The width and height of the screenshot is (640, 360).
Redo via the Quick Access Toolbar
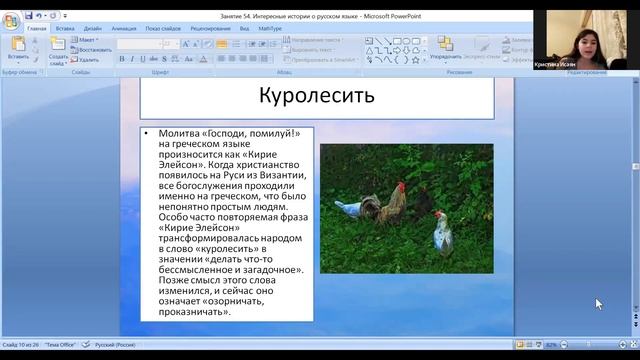[53, 16]
